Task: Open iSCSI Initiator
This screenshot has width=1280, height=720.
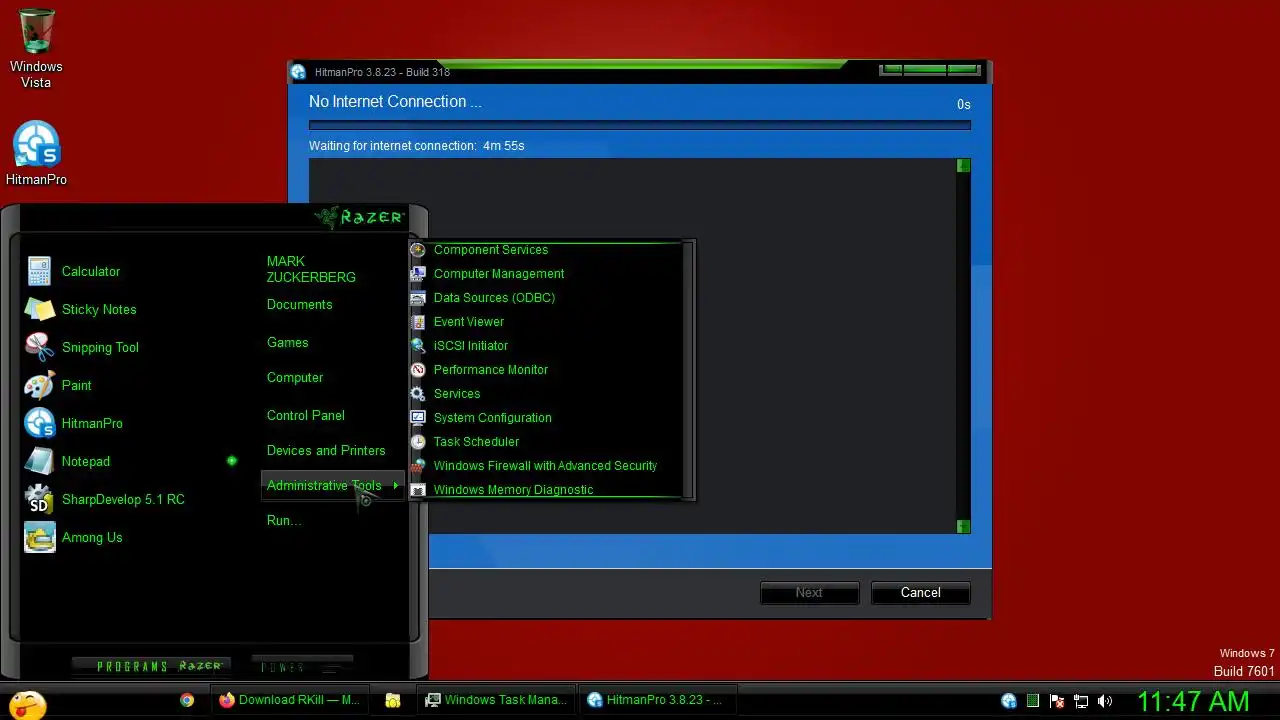Action: point(470,345)
